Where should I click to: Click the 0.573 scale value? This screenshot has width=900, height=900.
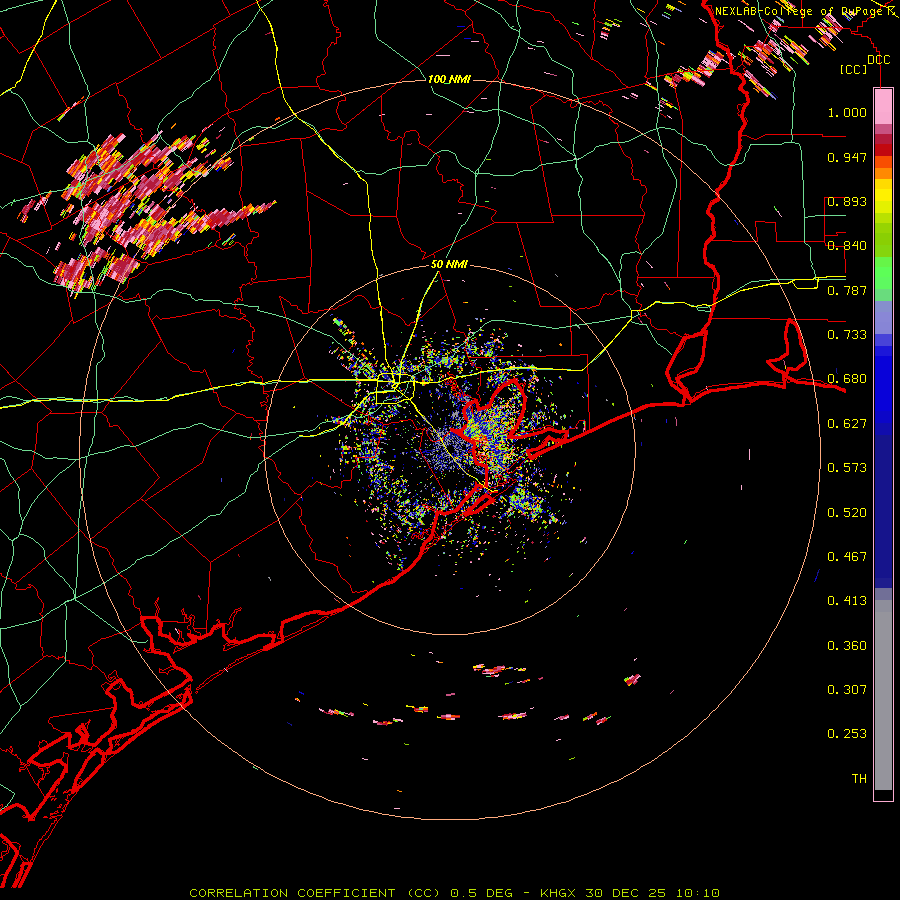point(847,468)
